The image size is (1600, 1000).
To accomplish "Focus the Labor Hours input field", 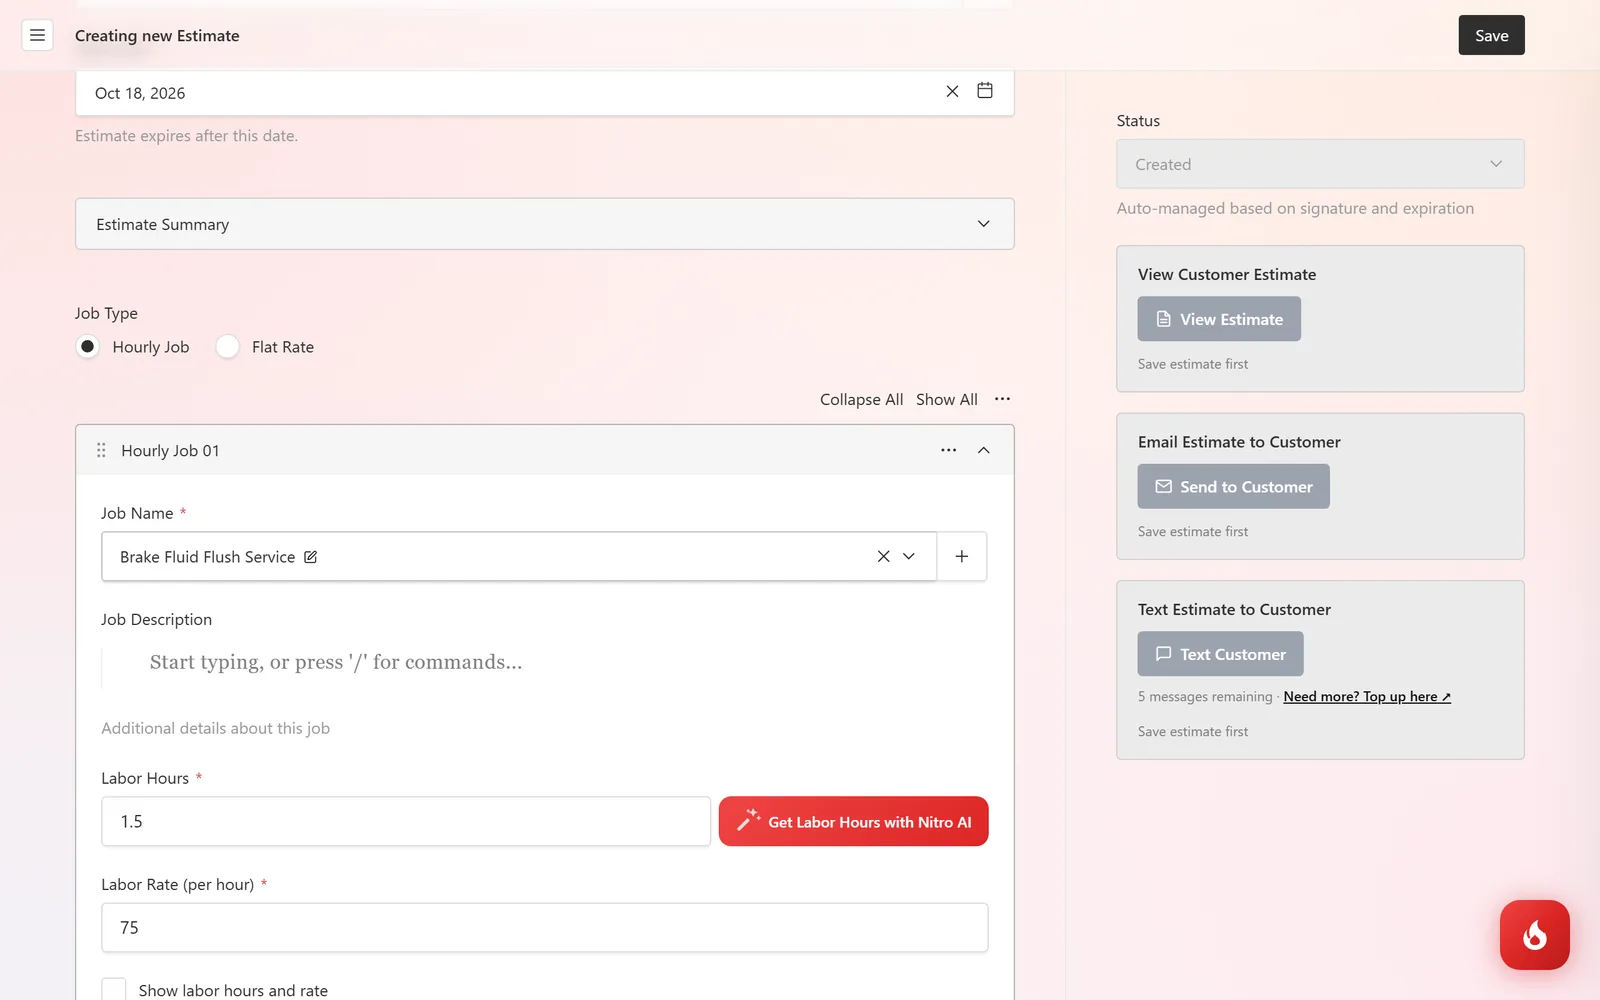I will click(x=406, y=822).
